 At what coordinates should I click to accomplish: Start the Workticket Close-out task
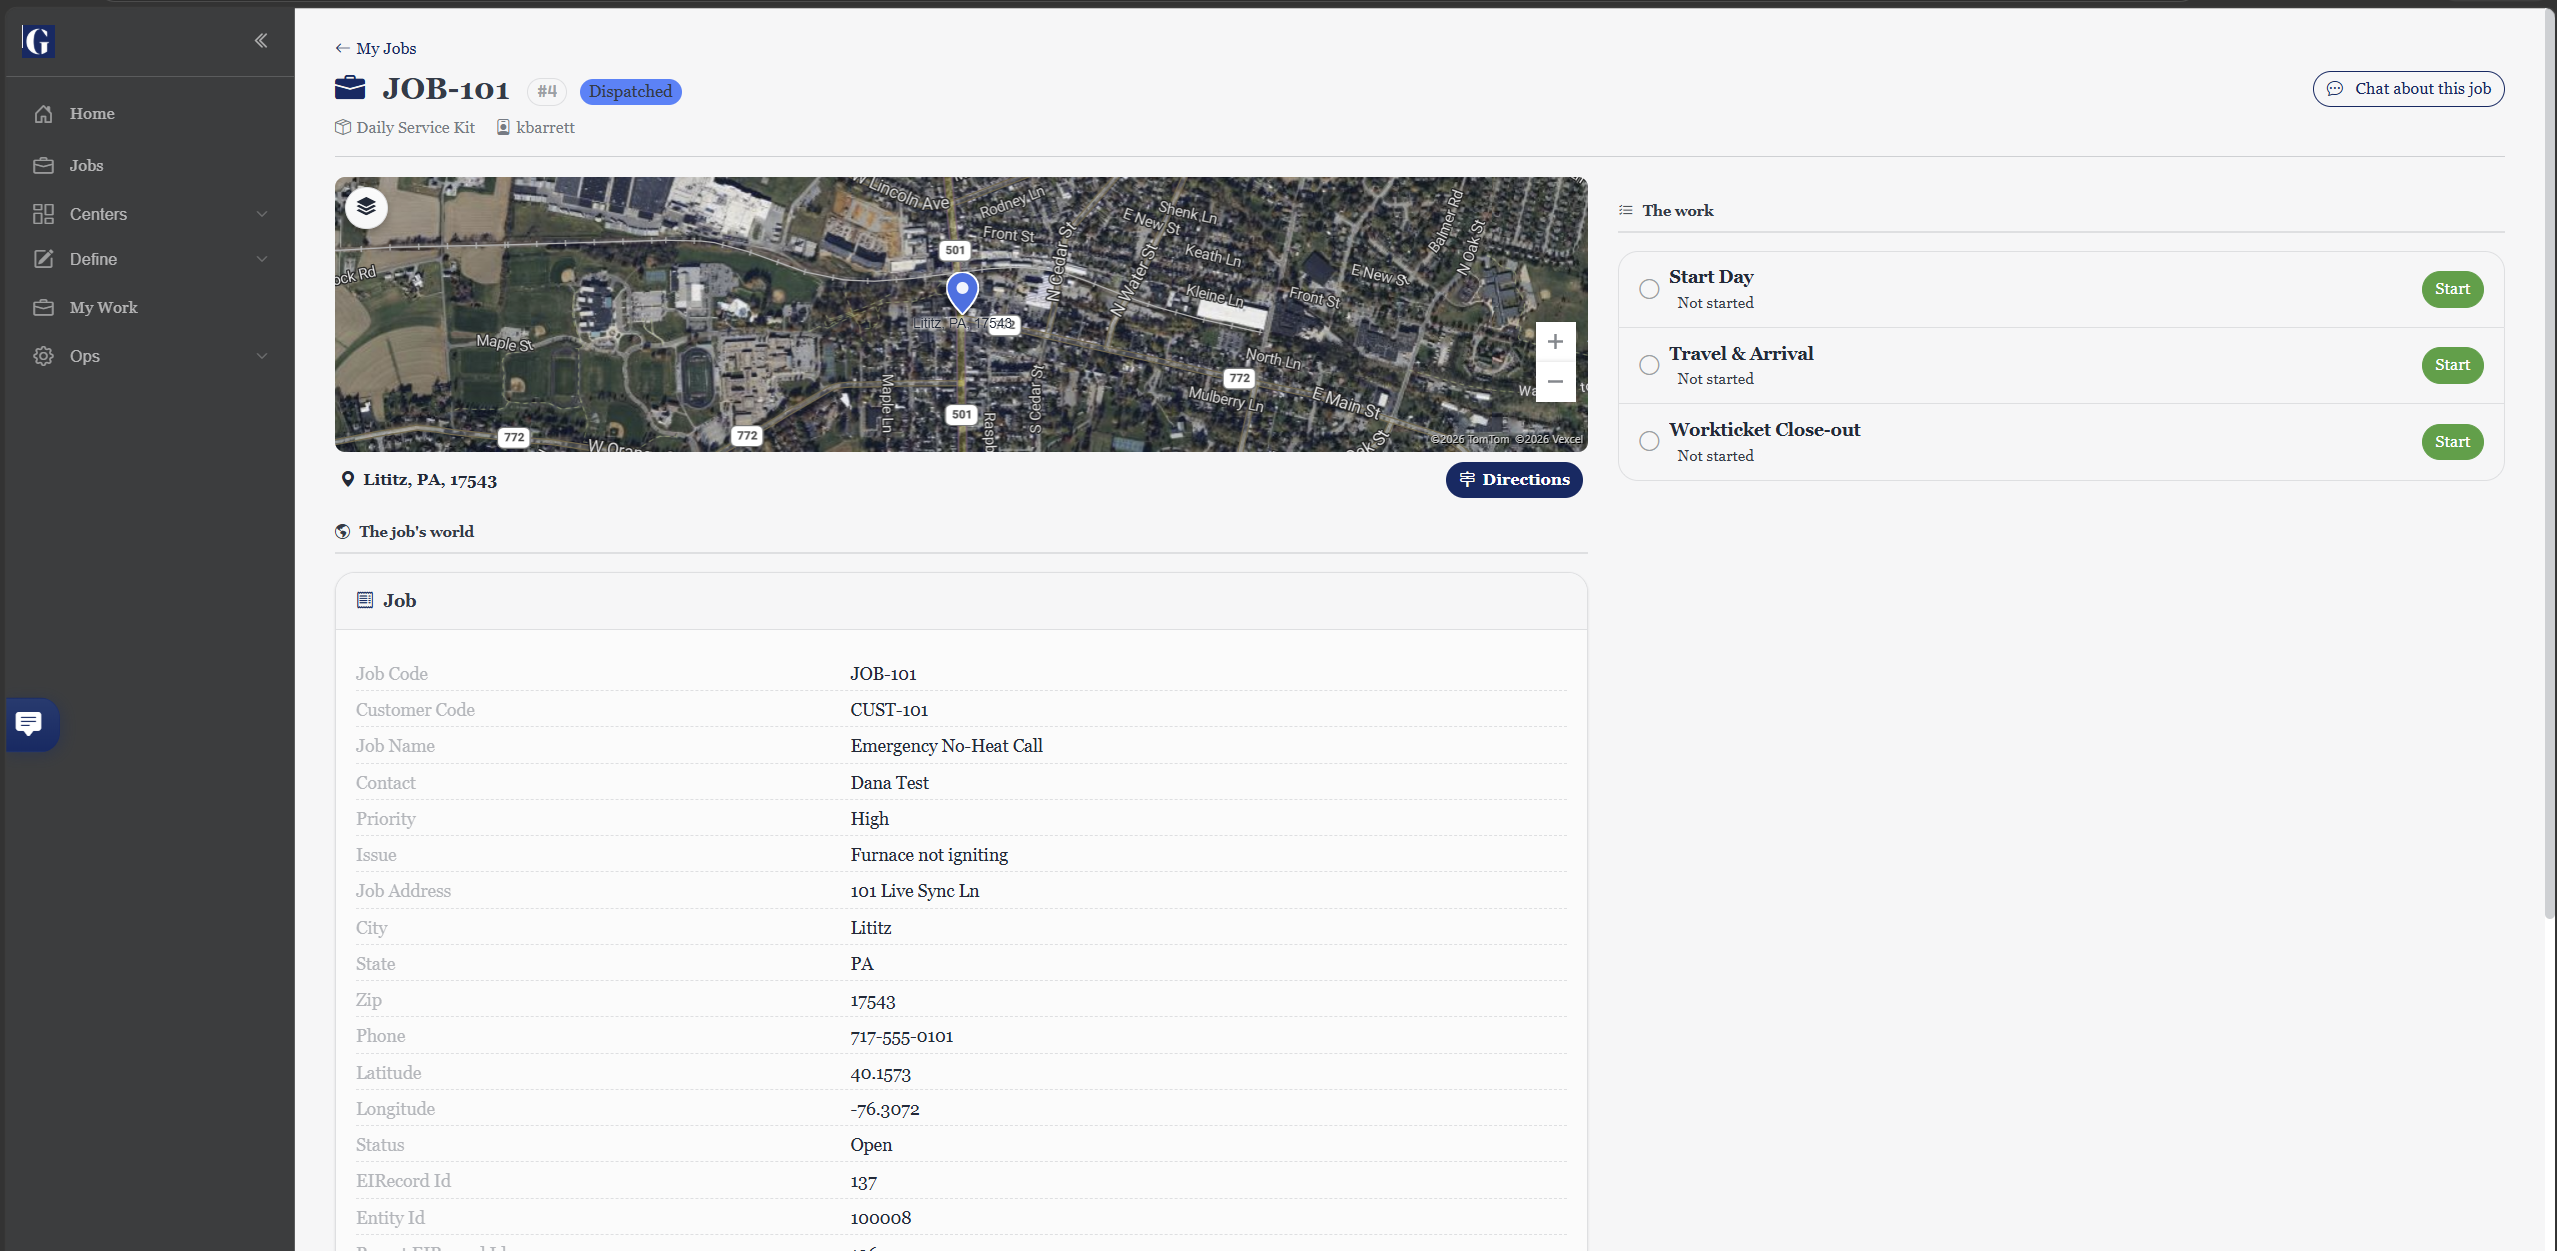(x=2452, y=442)
